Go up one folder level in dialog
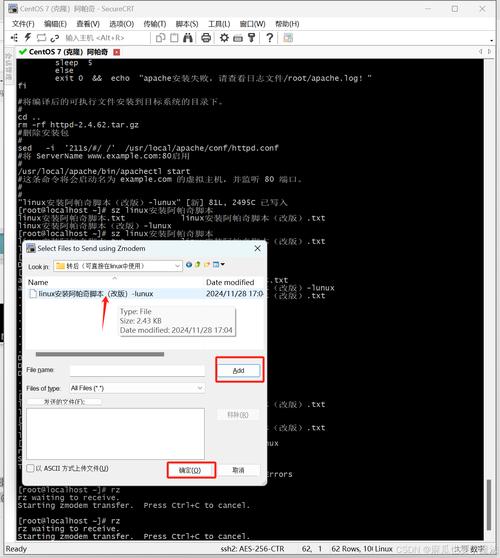 coord(198,264)
